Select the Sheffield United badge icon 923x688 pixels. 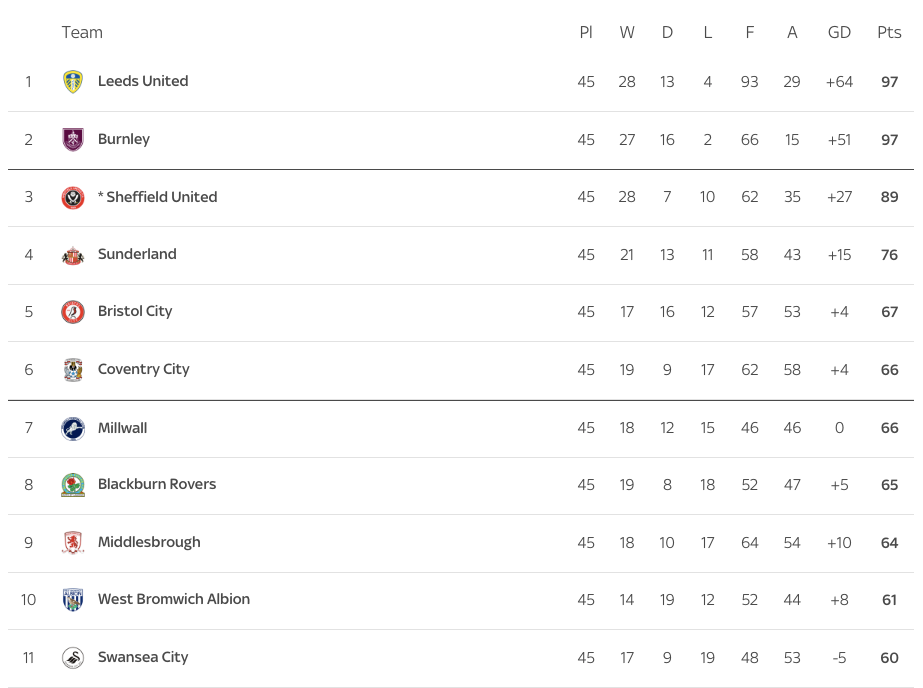coord(73,197)
